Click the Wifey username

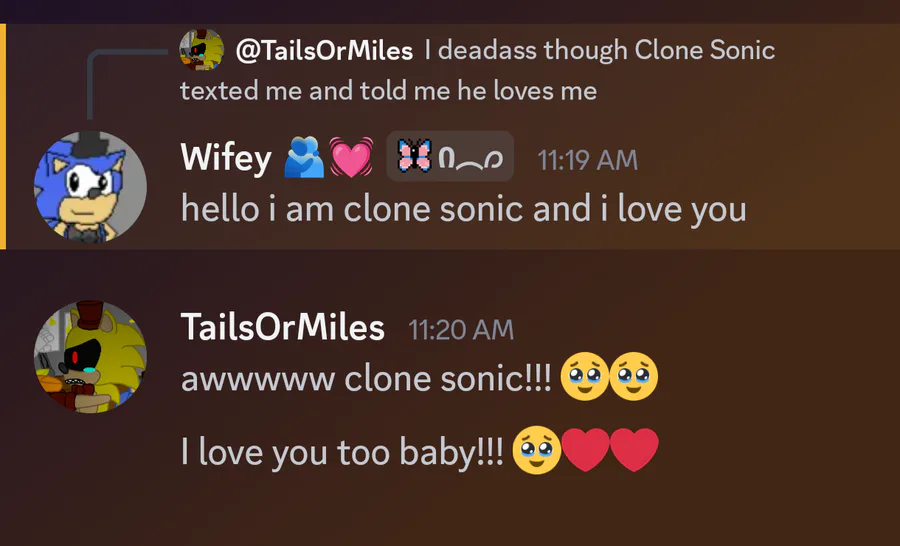point(226,158)
